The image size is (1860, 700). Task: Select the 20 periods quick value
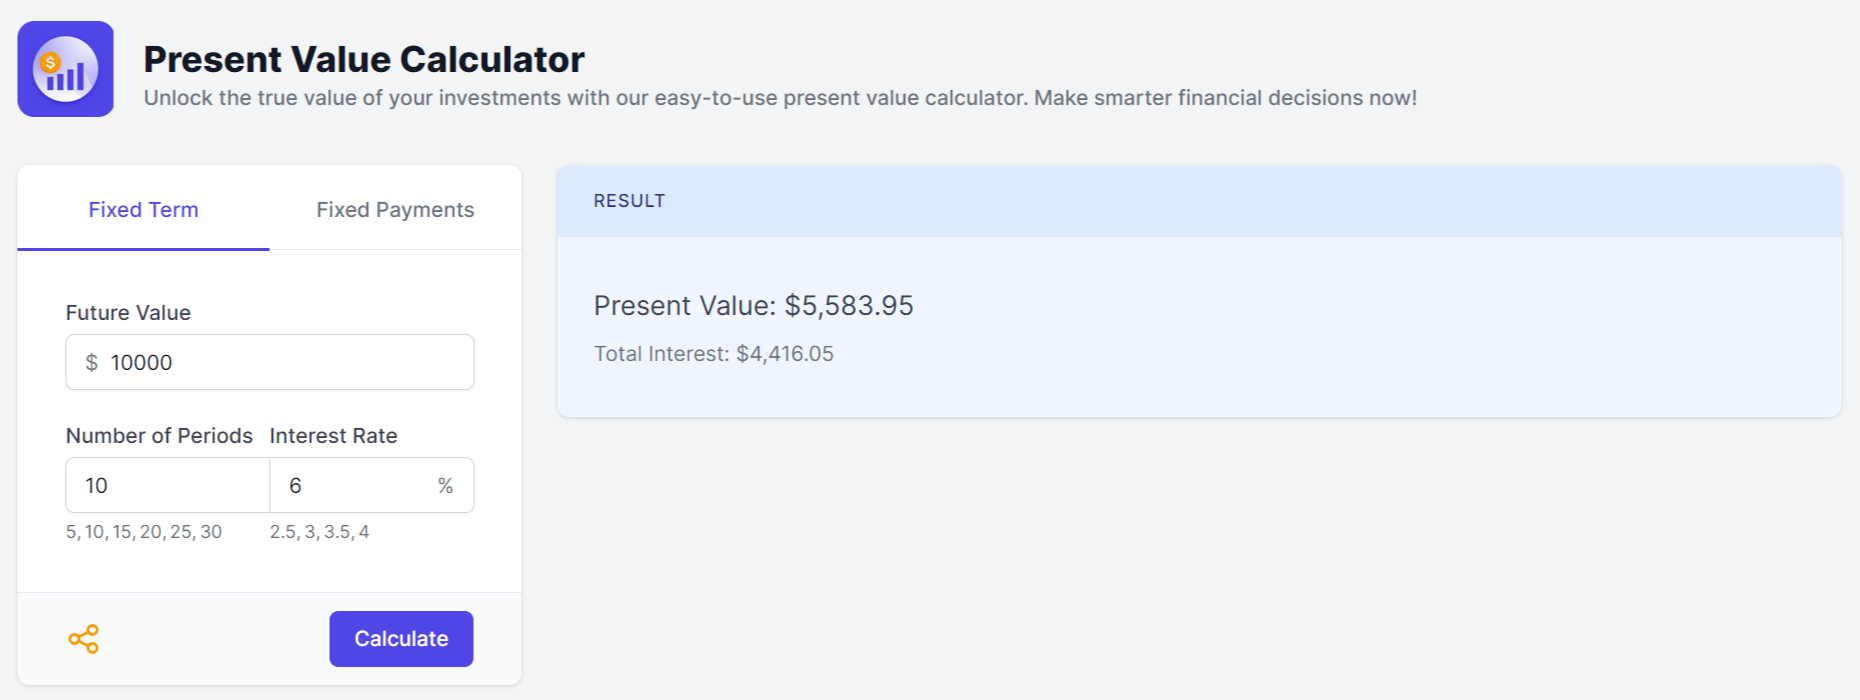151,532
